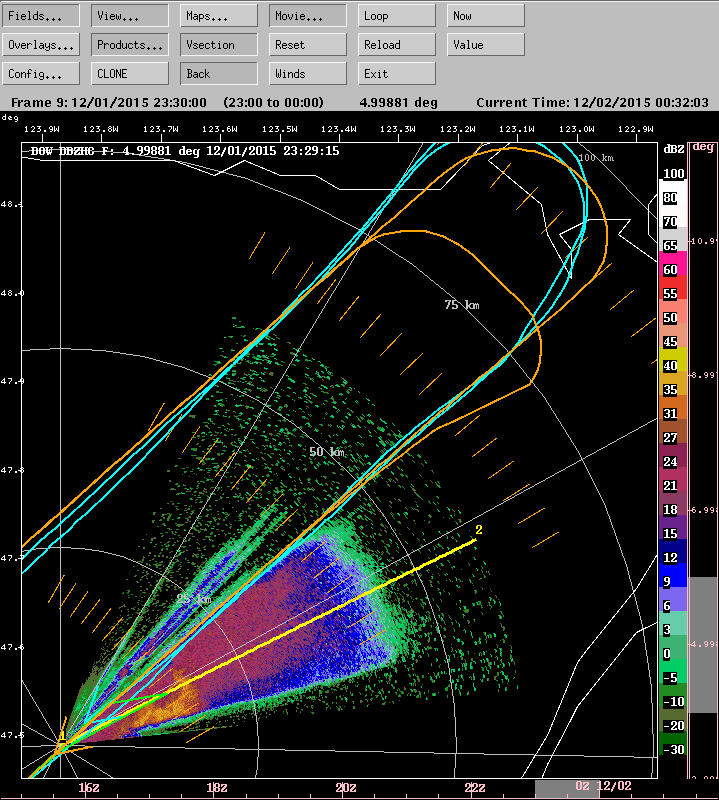
Task: Open the Movie... control button
Action: click(308, 16)
